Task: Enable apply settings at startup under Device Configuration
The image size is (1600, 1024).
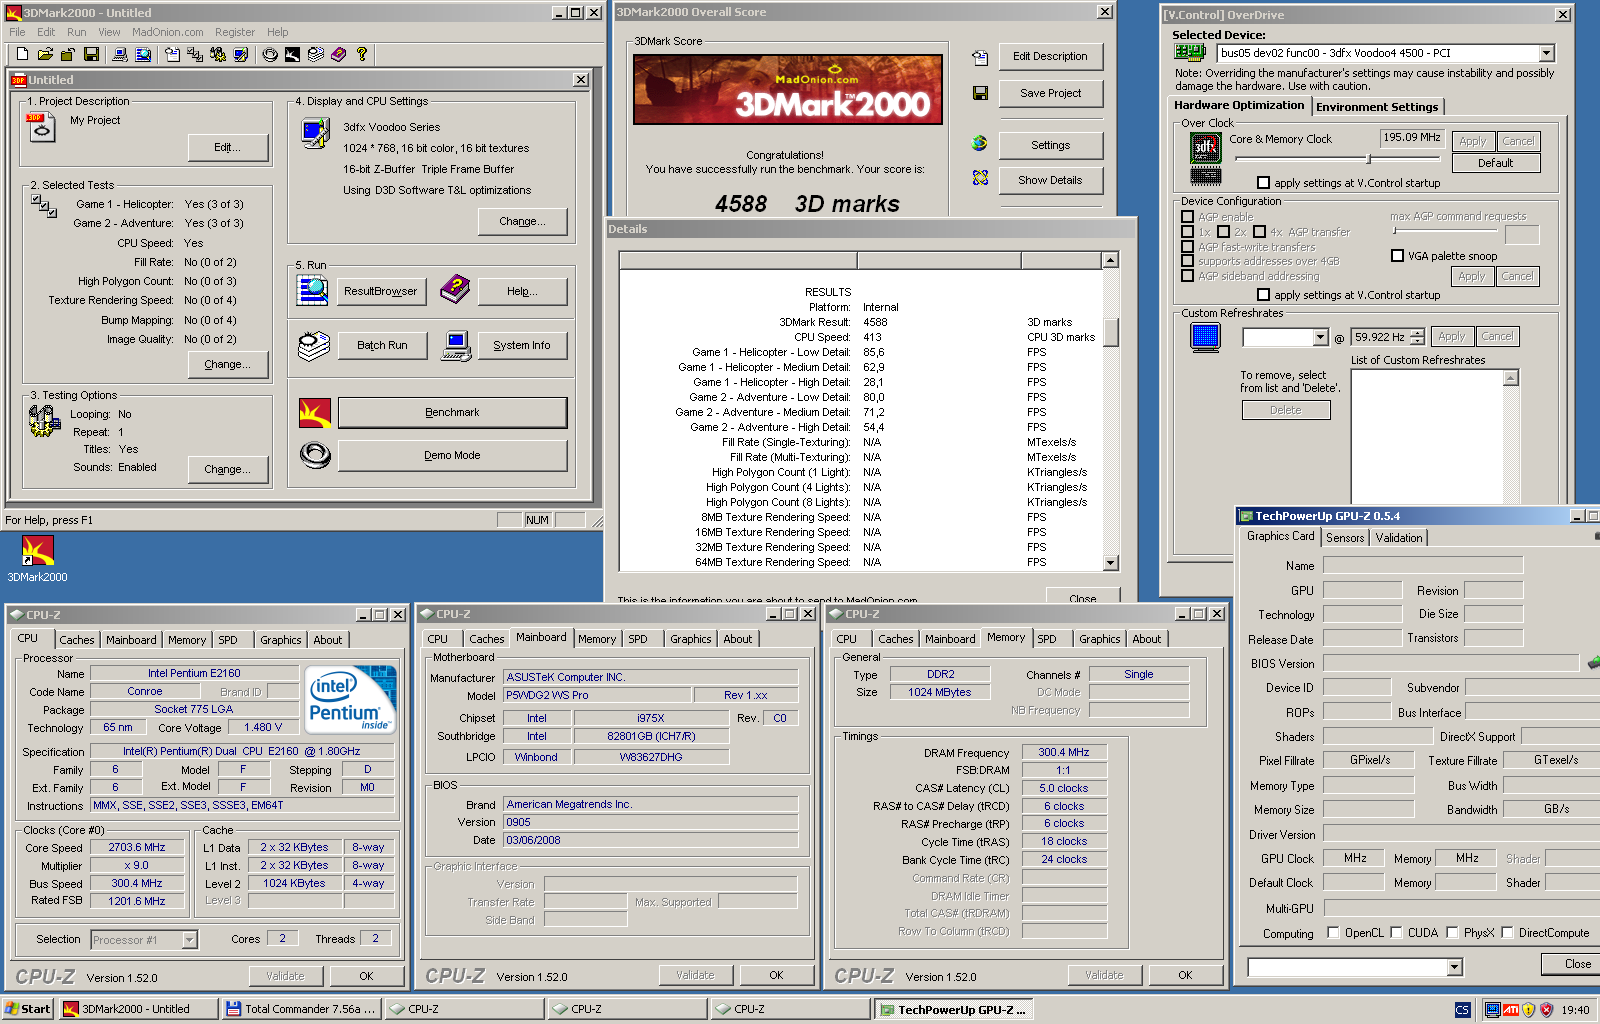Action: pyautogui.click(x=1264, y=295)
